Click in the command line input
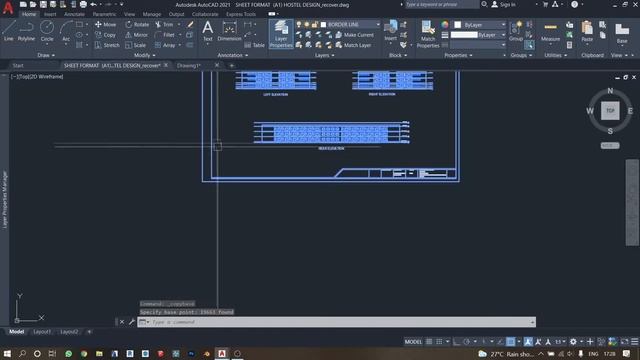 [x=337, y=322]
